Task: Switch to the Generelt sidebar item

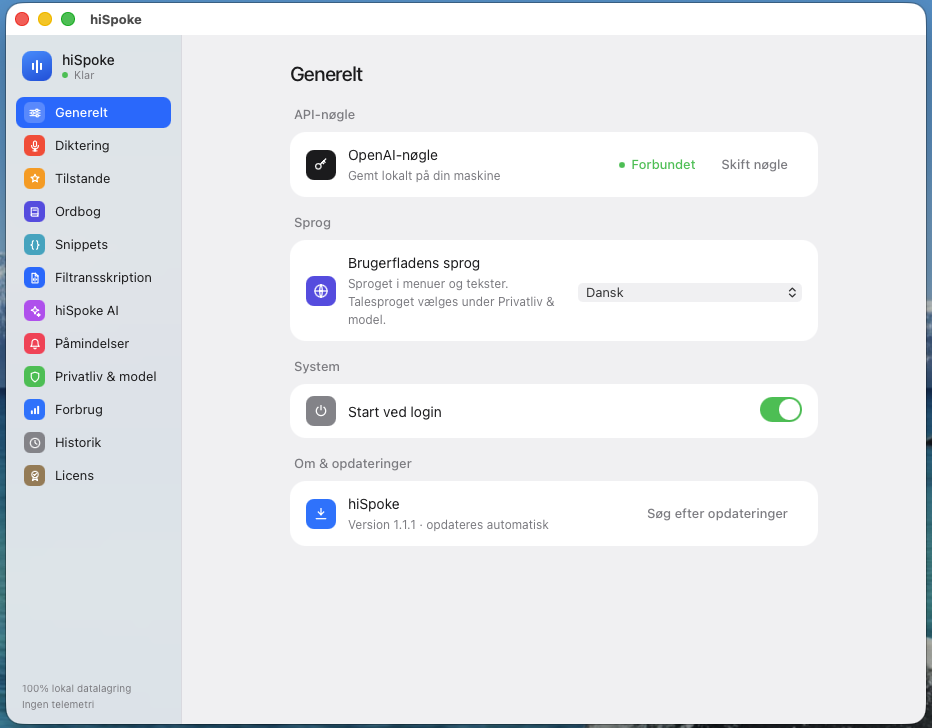Action: (93, 112)
